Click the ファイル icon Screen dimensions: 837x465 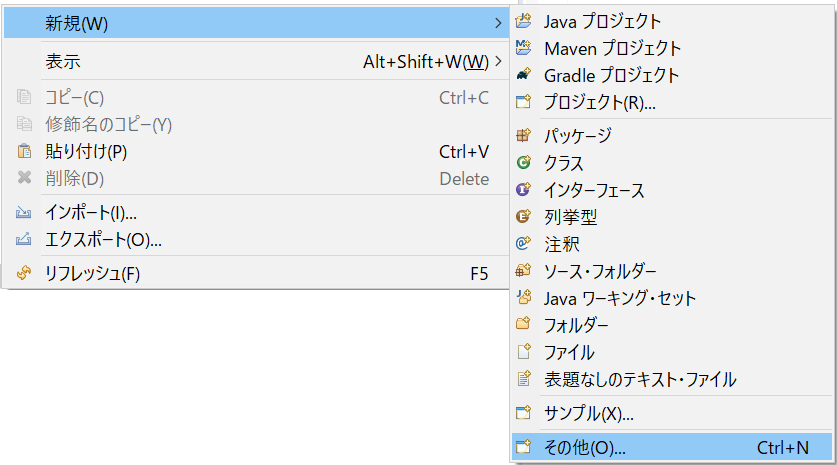(524, 351)
